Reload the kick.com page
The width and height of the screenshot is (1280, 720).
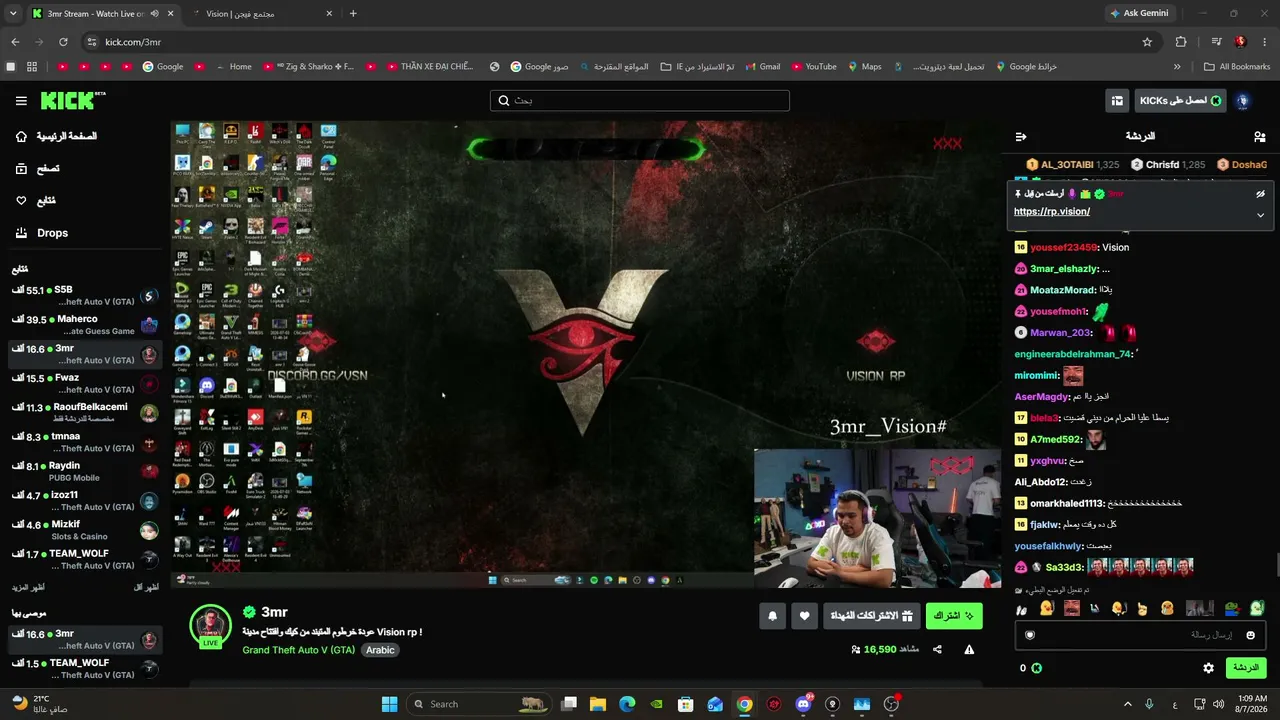click(63, 42)
